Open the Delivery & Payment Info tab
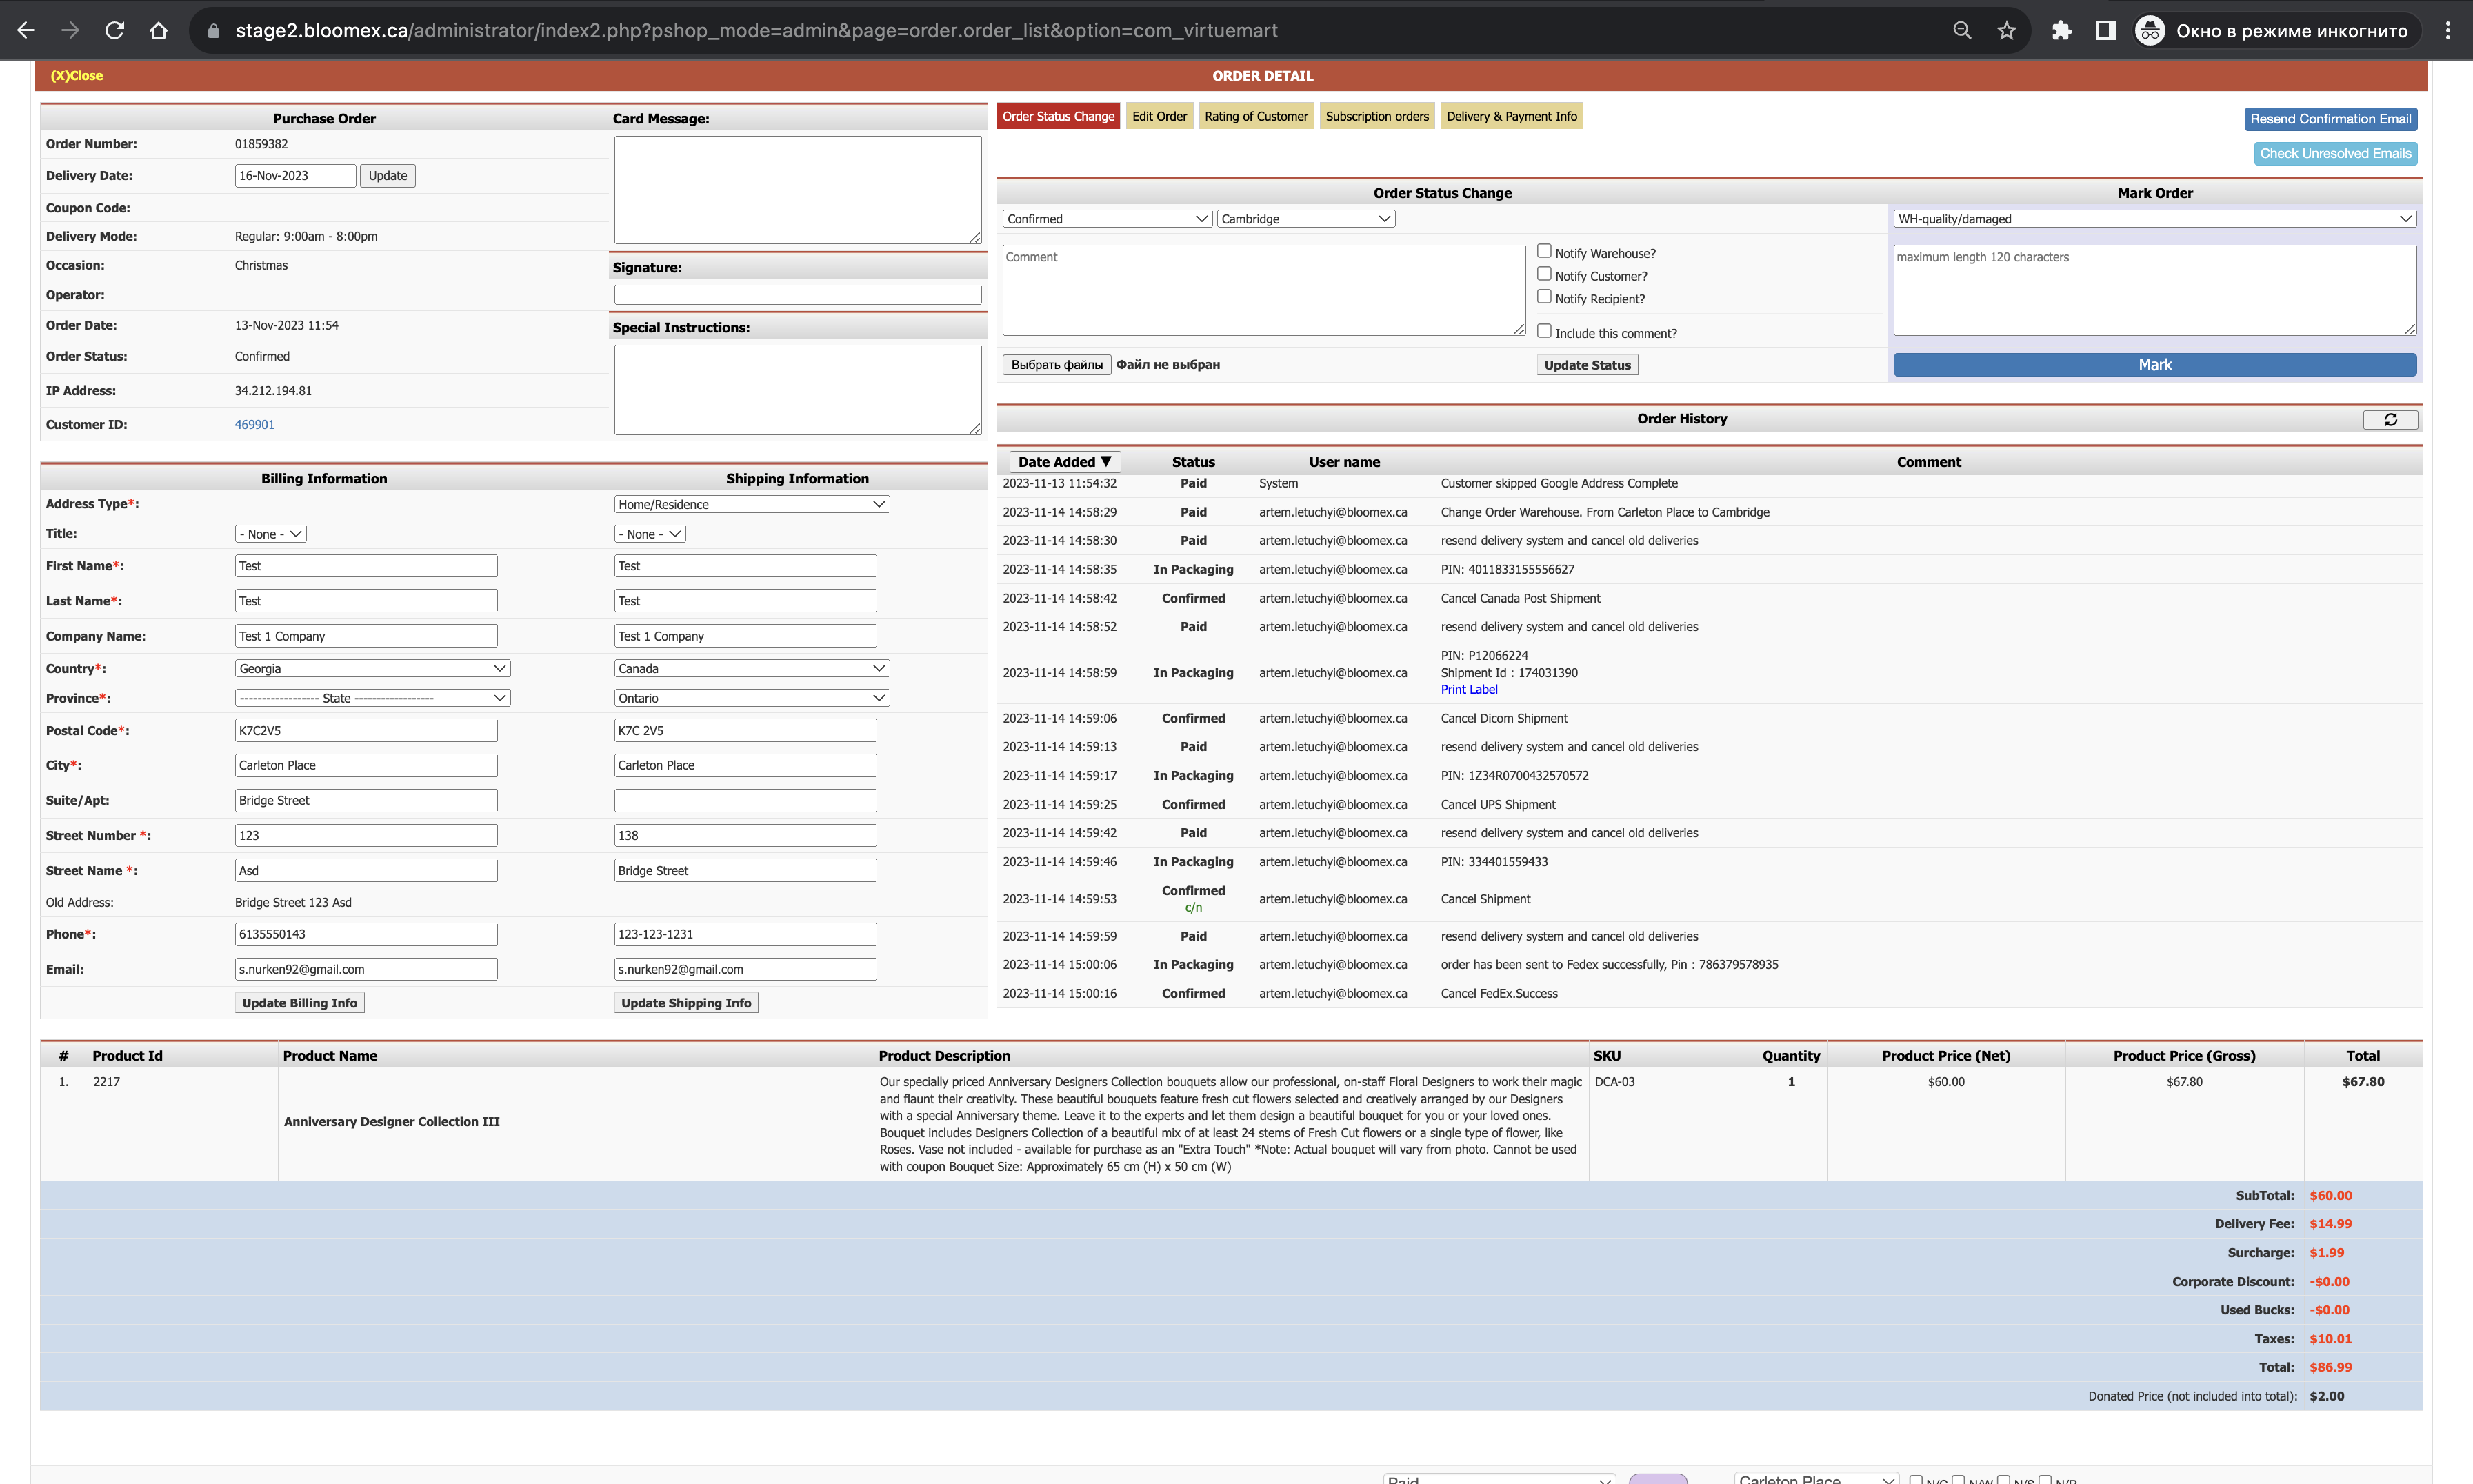The image size is (2473, 1484). click(x=1511, y=116)
